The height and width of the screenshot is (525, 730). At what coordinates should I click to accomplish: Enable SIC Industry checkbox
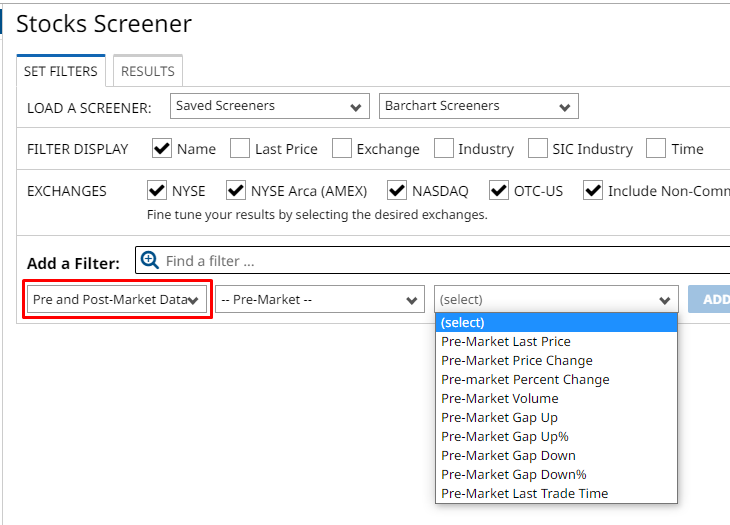click(x=538, y=148)
